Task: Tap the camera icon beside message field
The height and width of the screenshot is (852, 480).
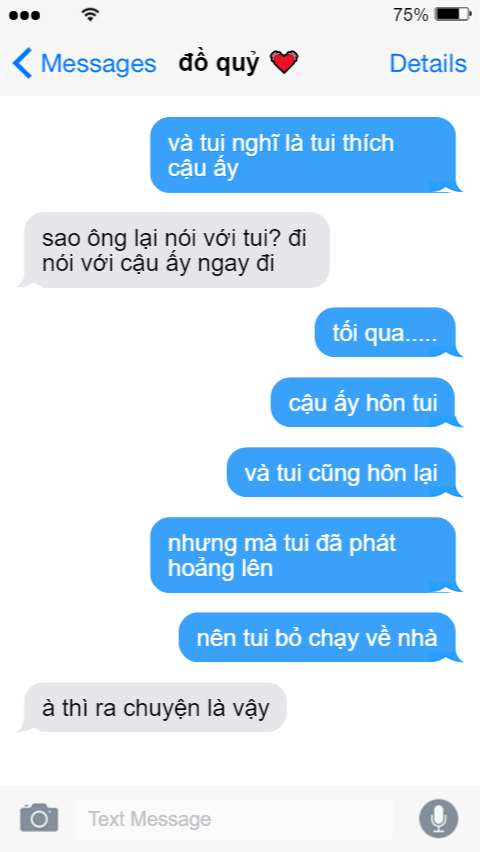Action: [x=39, y=817]
